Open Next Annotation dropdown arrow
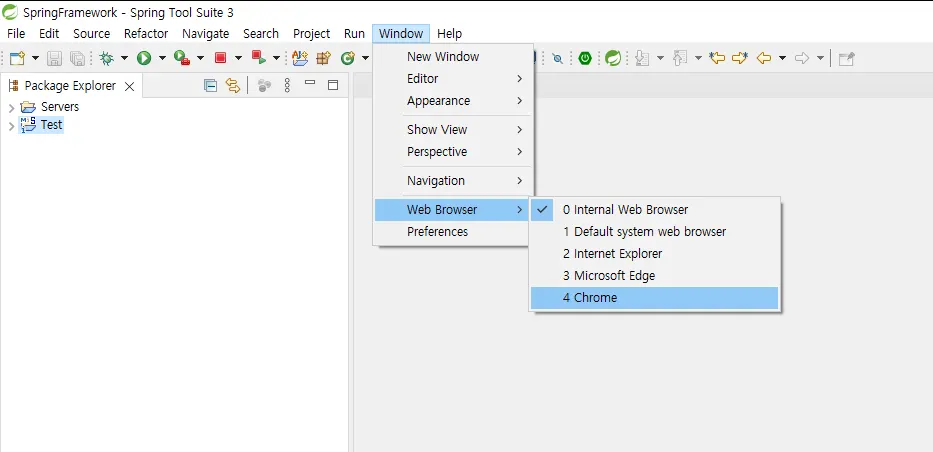Viewport: 933px width, 452px height. point(660,58)
